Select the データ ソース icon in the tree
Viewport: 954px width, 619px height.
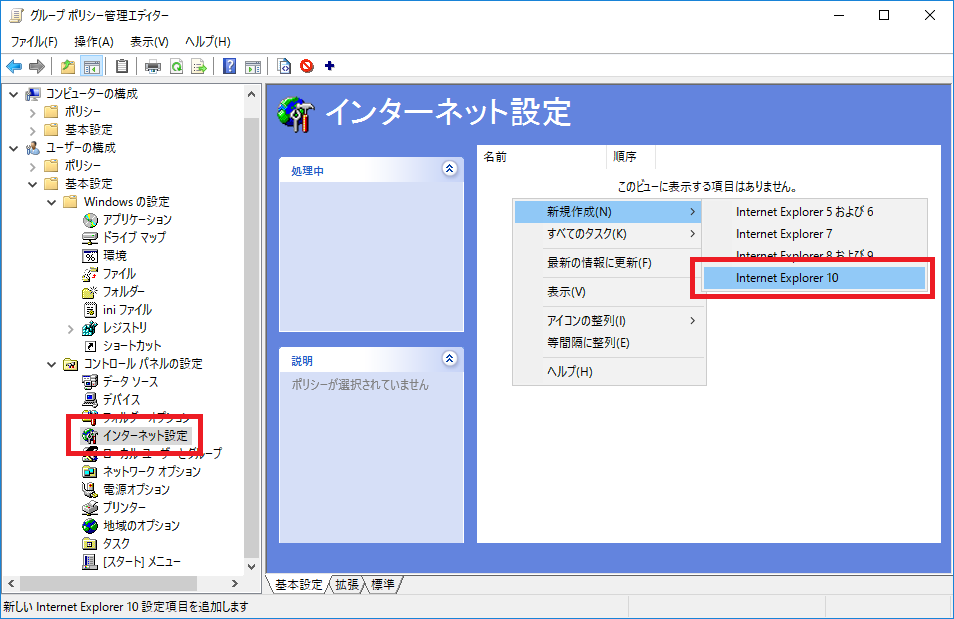tap(90, 382)
